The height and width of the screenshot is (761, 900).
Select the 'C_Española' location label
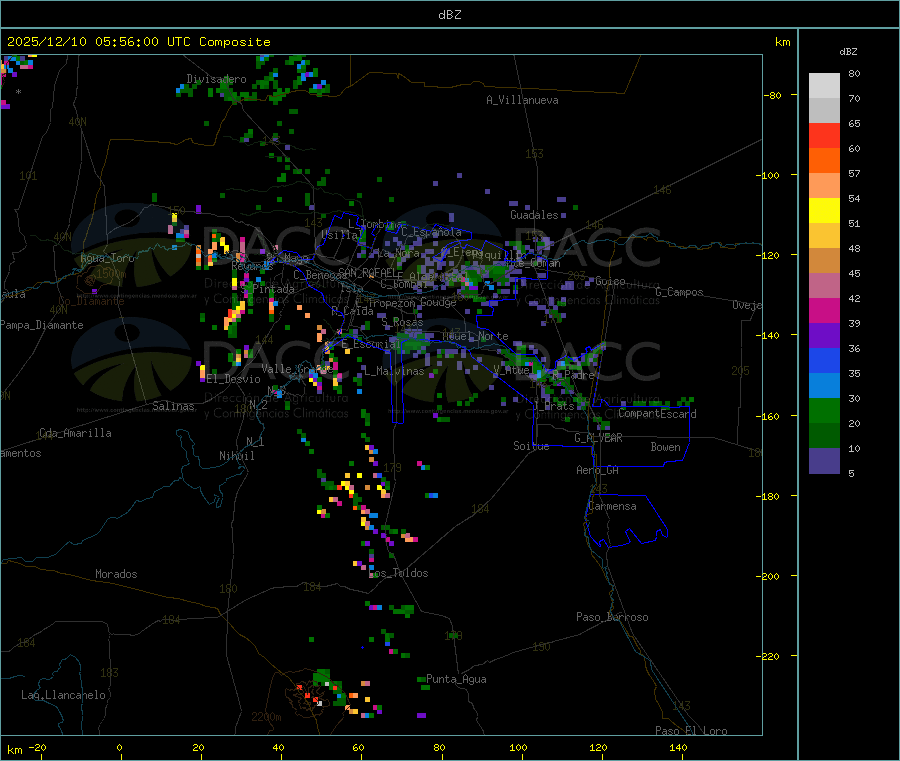pyautogui.click(x=431, y=232)
